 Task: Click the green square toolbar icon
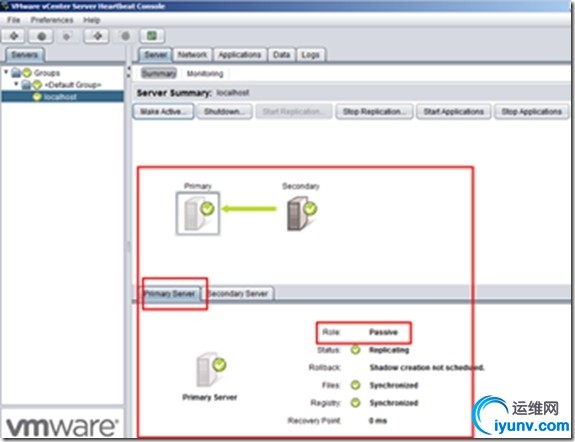pos(152,36)
